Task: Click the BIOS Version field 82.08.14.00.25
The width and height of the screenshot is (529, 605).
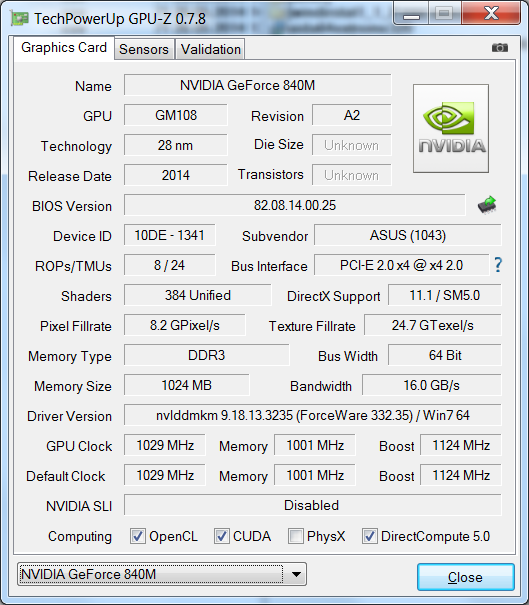Action: pos(295,205)
